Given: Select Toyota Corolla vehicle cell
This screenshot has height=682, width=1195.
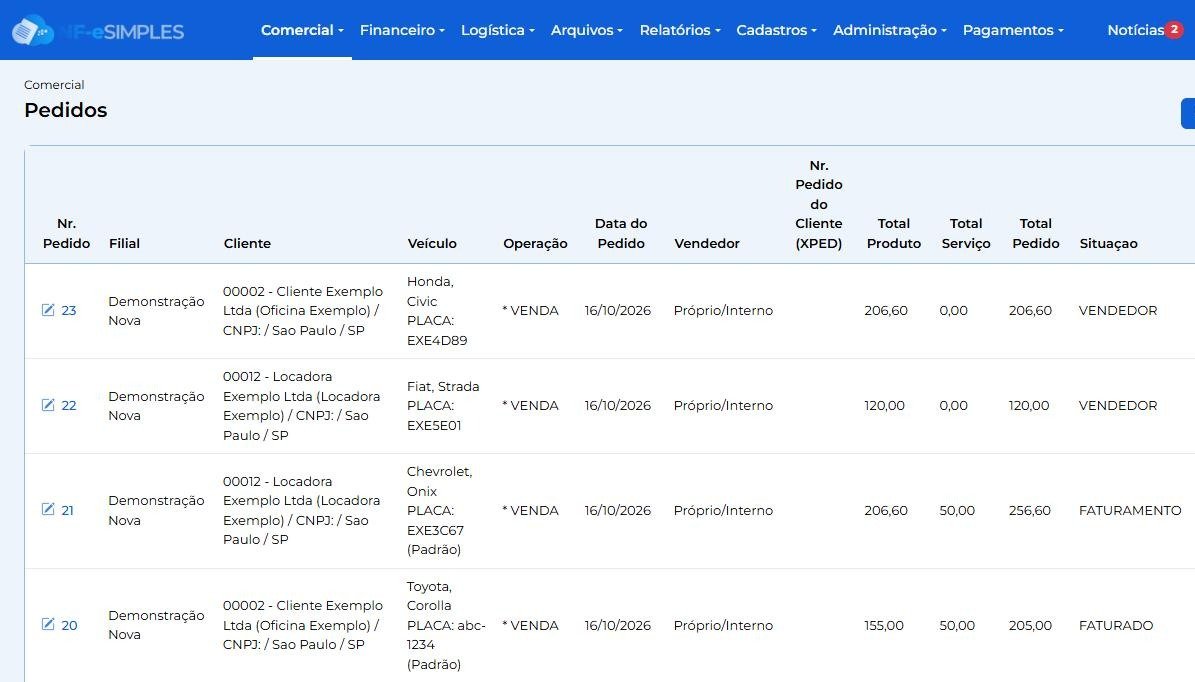Looking at the screenshot, I should [x=446, y=625].
